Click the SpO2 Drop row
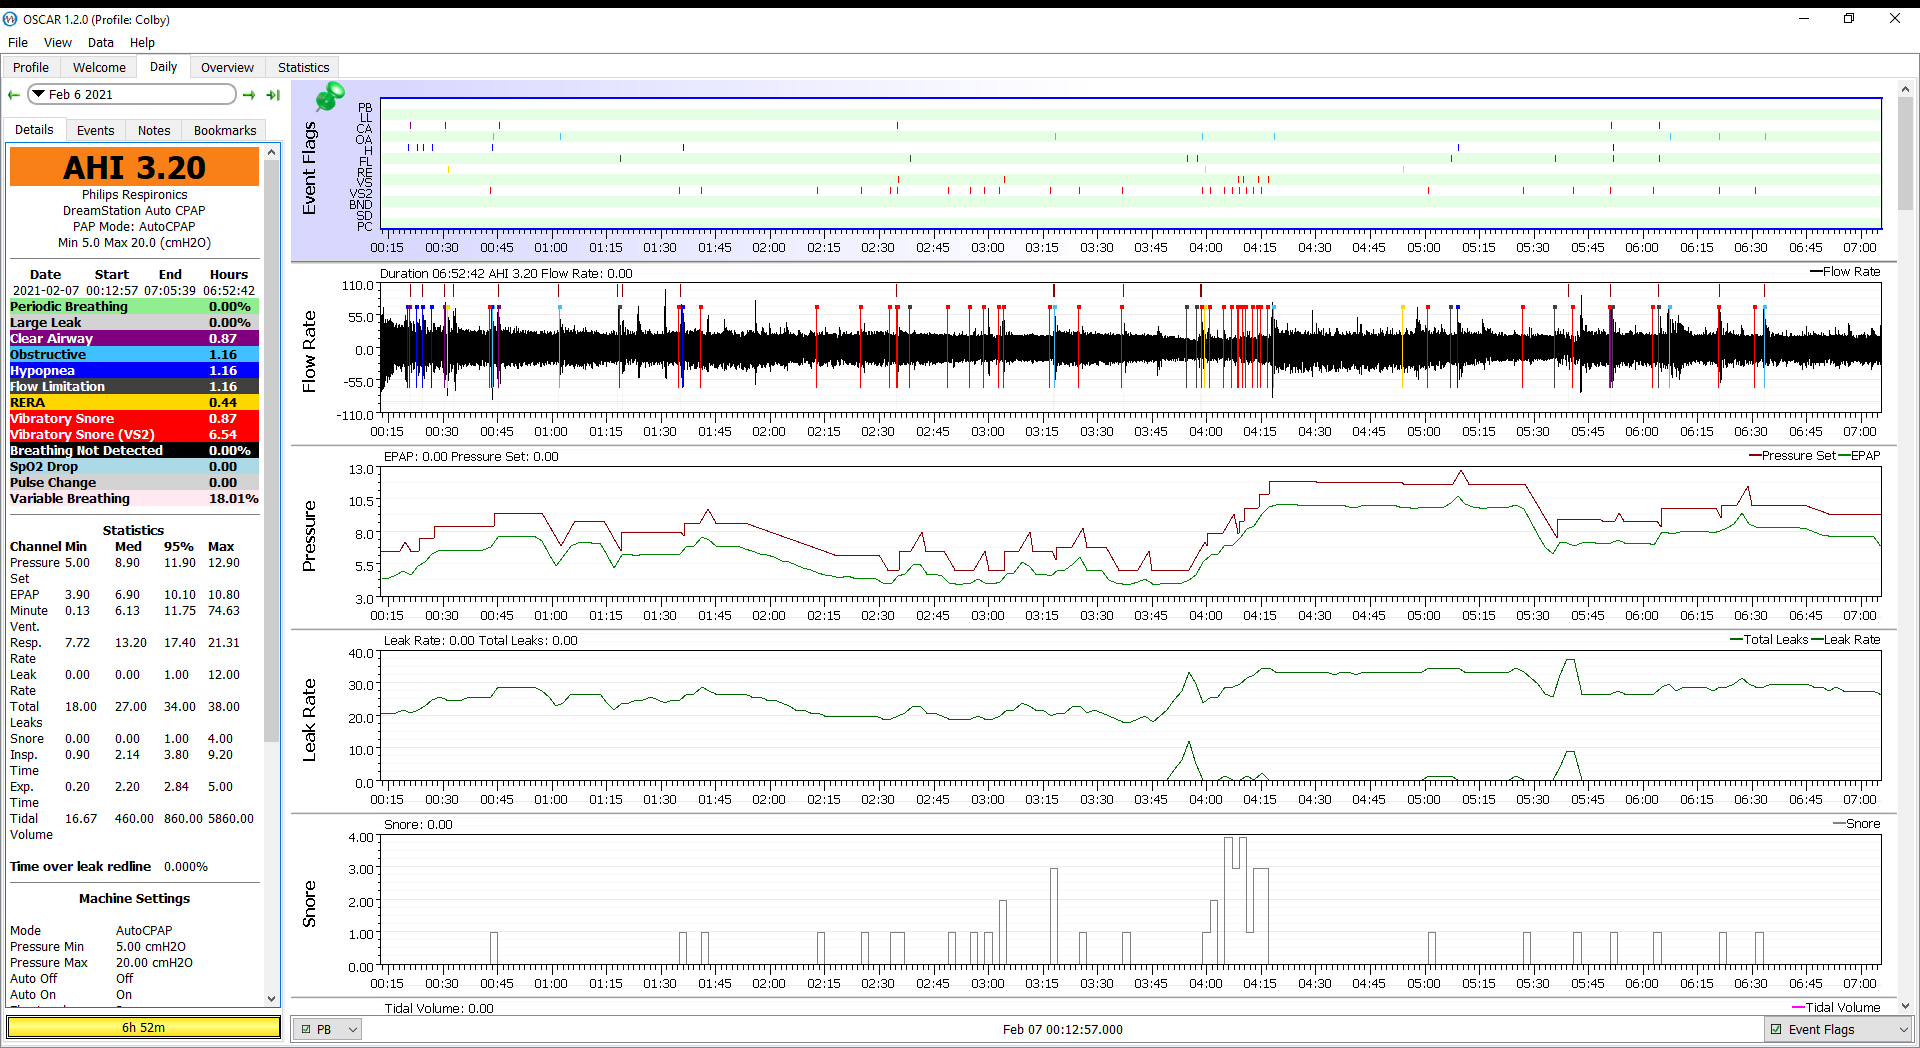Screen dimensions: 1920x1048 [134, 467]
